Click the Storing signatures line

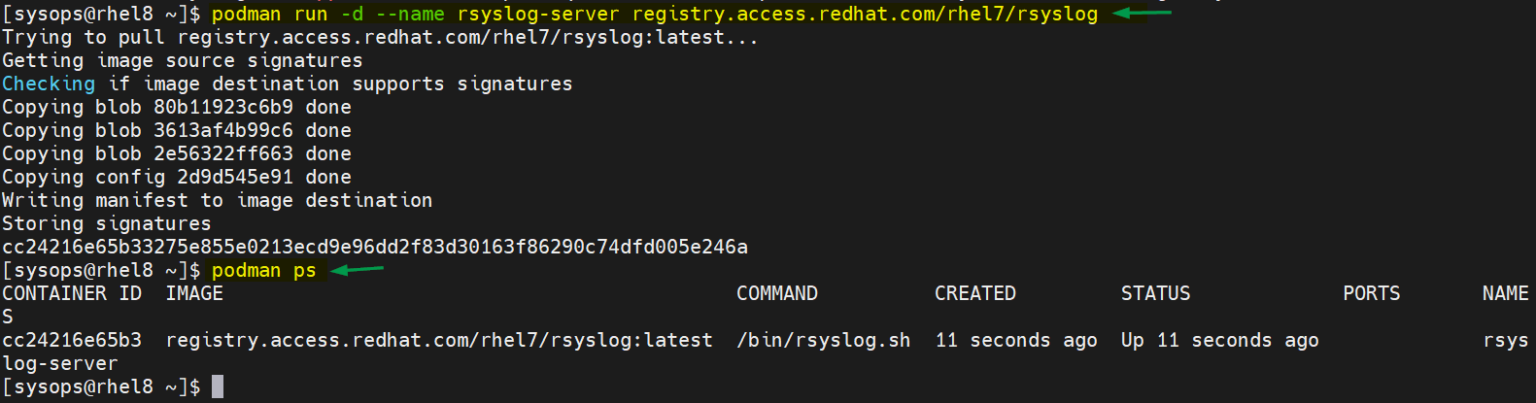tap(107, 224)
